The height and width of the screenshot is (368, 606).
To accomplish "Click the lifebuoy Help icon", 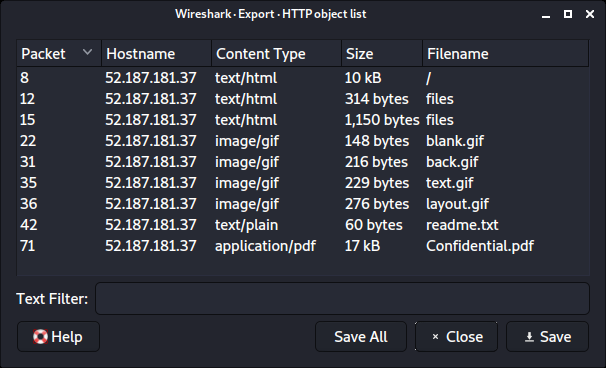I will pyautogui.click(x=40, y=337).
